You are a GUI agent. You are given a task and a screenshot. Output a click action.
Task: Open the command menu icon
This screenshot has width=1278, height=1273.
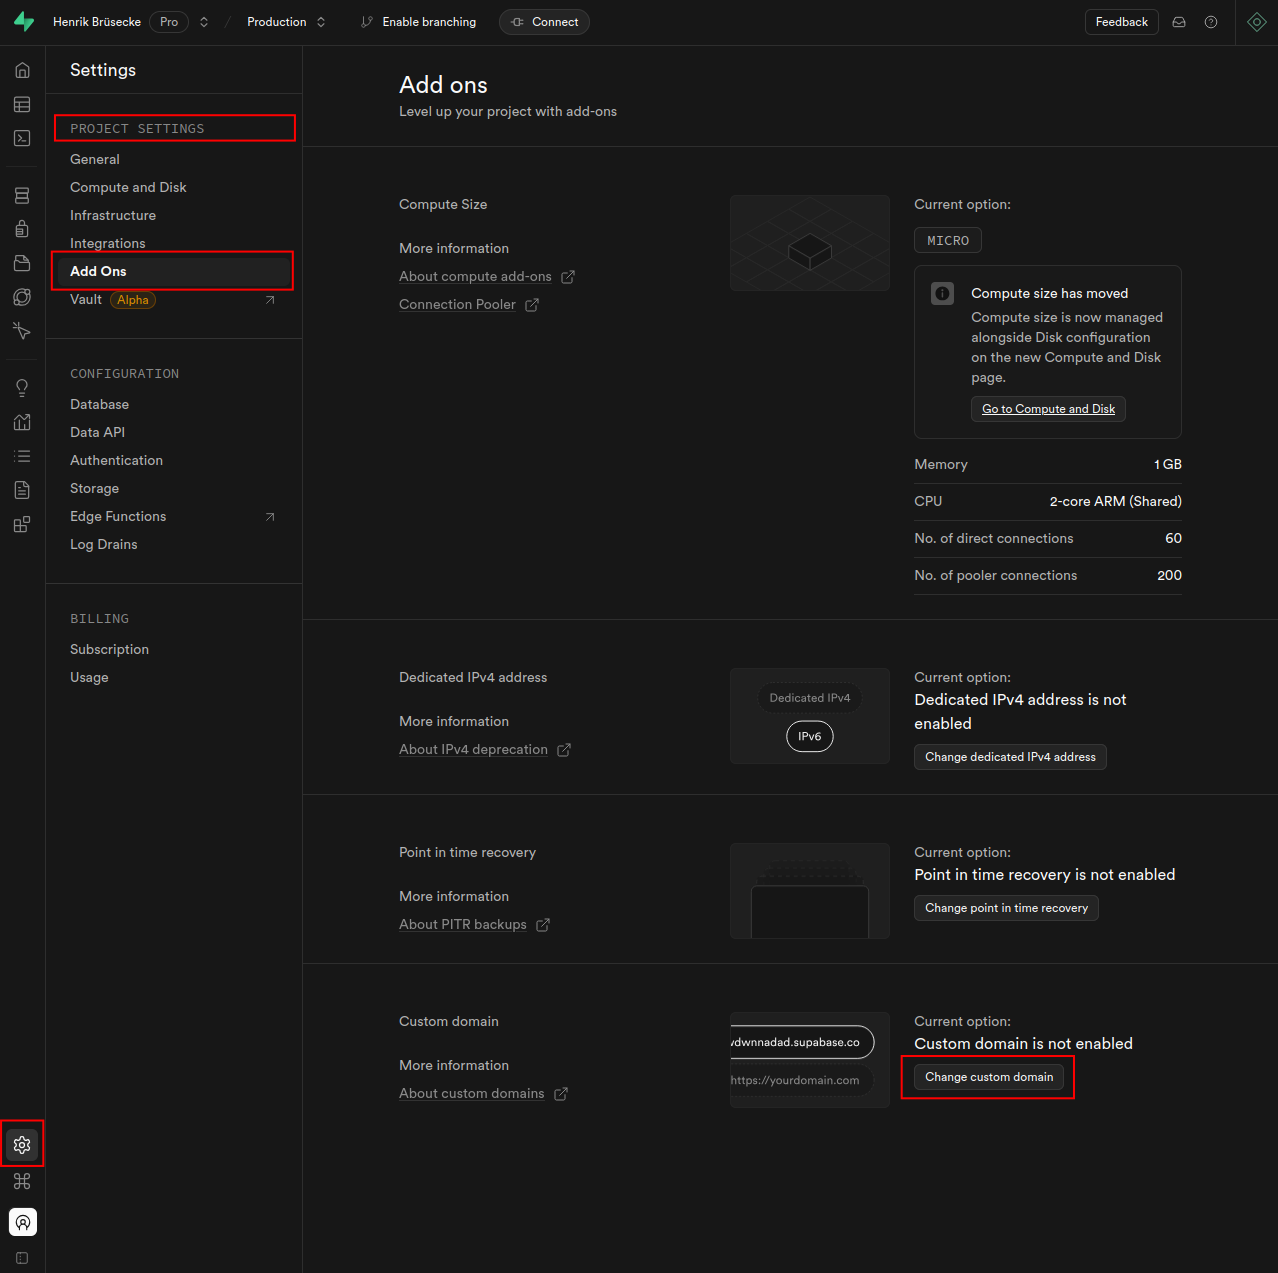pos(22,1181)
